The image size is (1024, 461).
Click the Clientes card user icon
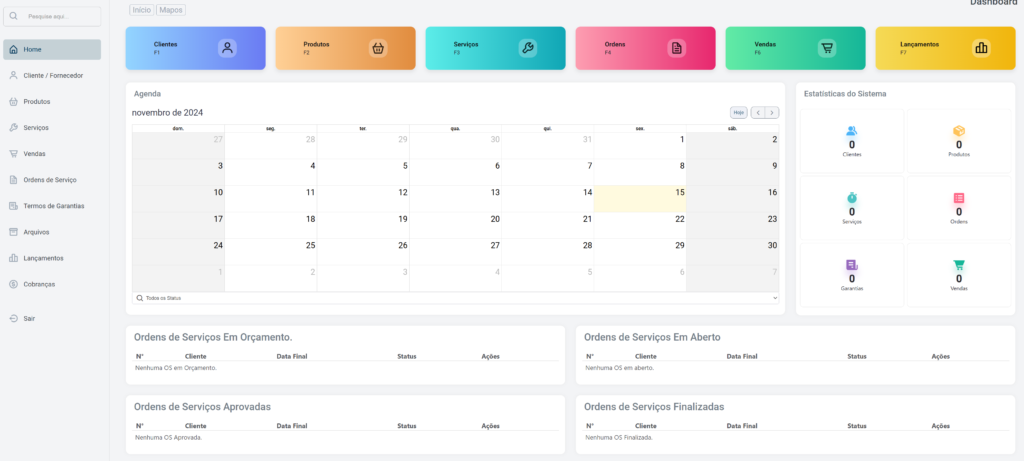coord(228,48)
